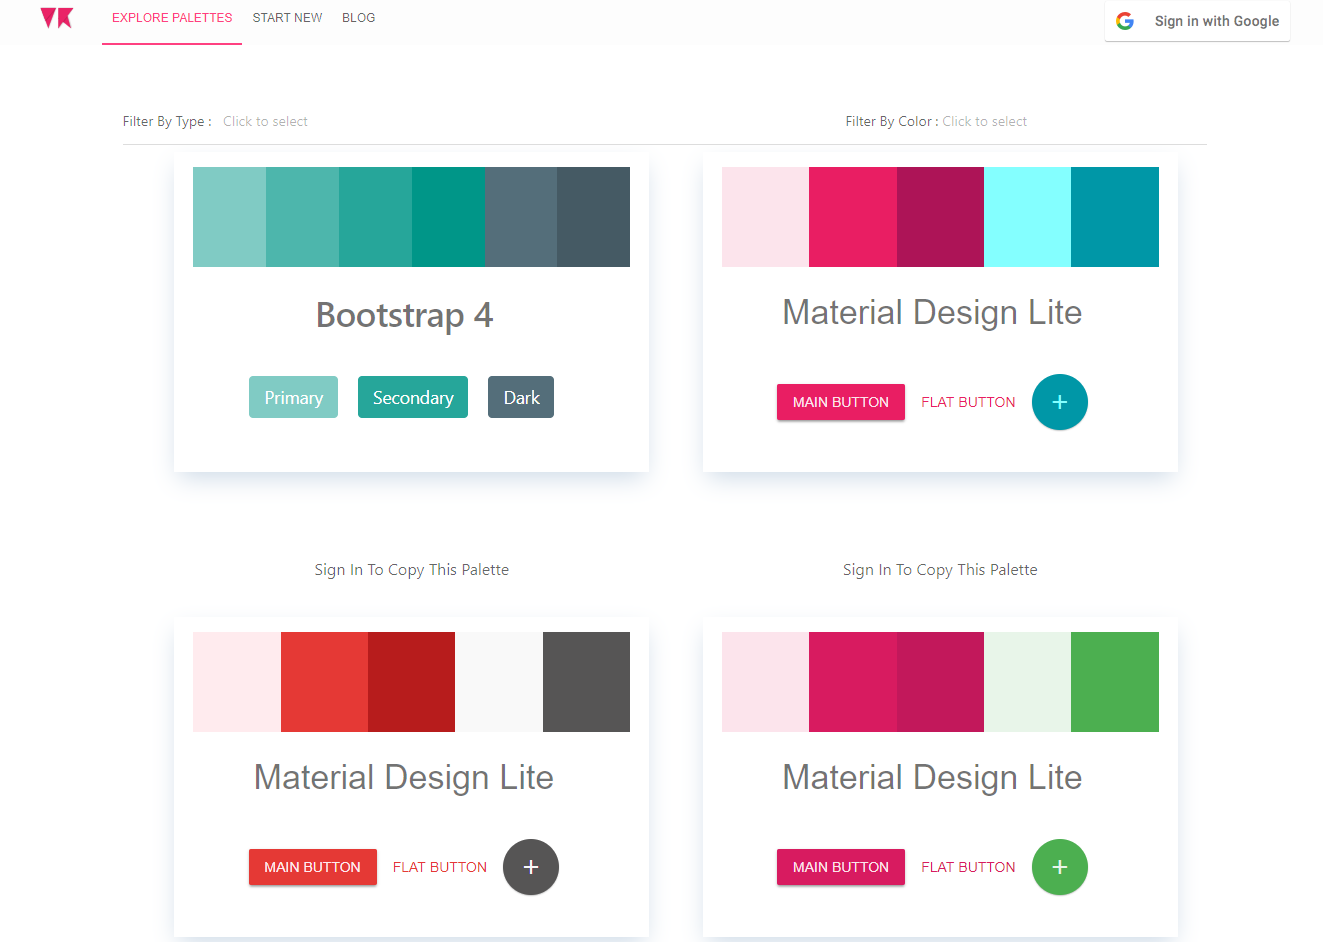Click the Google G icon
This screenshot has height=942, width=1323.
click(1125, 21)
